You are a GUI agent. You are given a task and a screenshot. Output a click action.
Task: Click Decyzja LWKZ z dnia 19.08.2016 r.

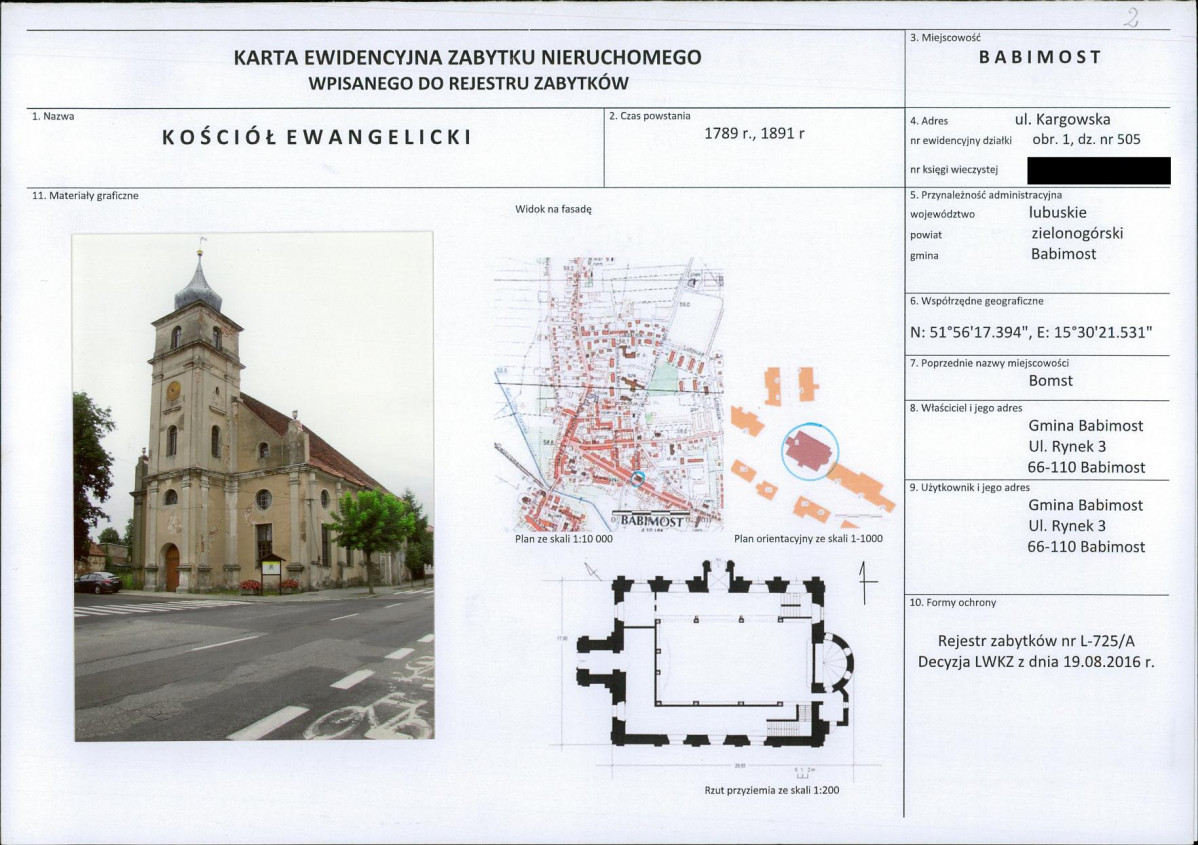(x=1036, y=662)
